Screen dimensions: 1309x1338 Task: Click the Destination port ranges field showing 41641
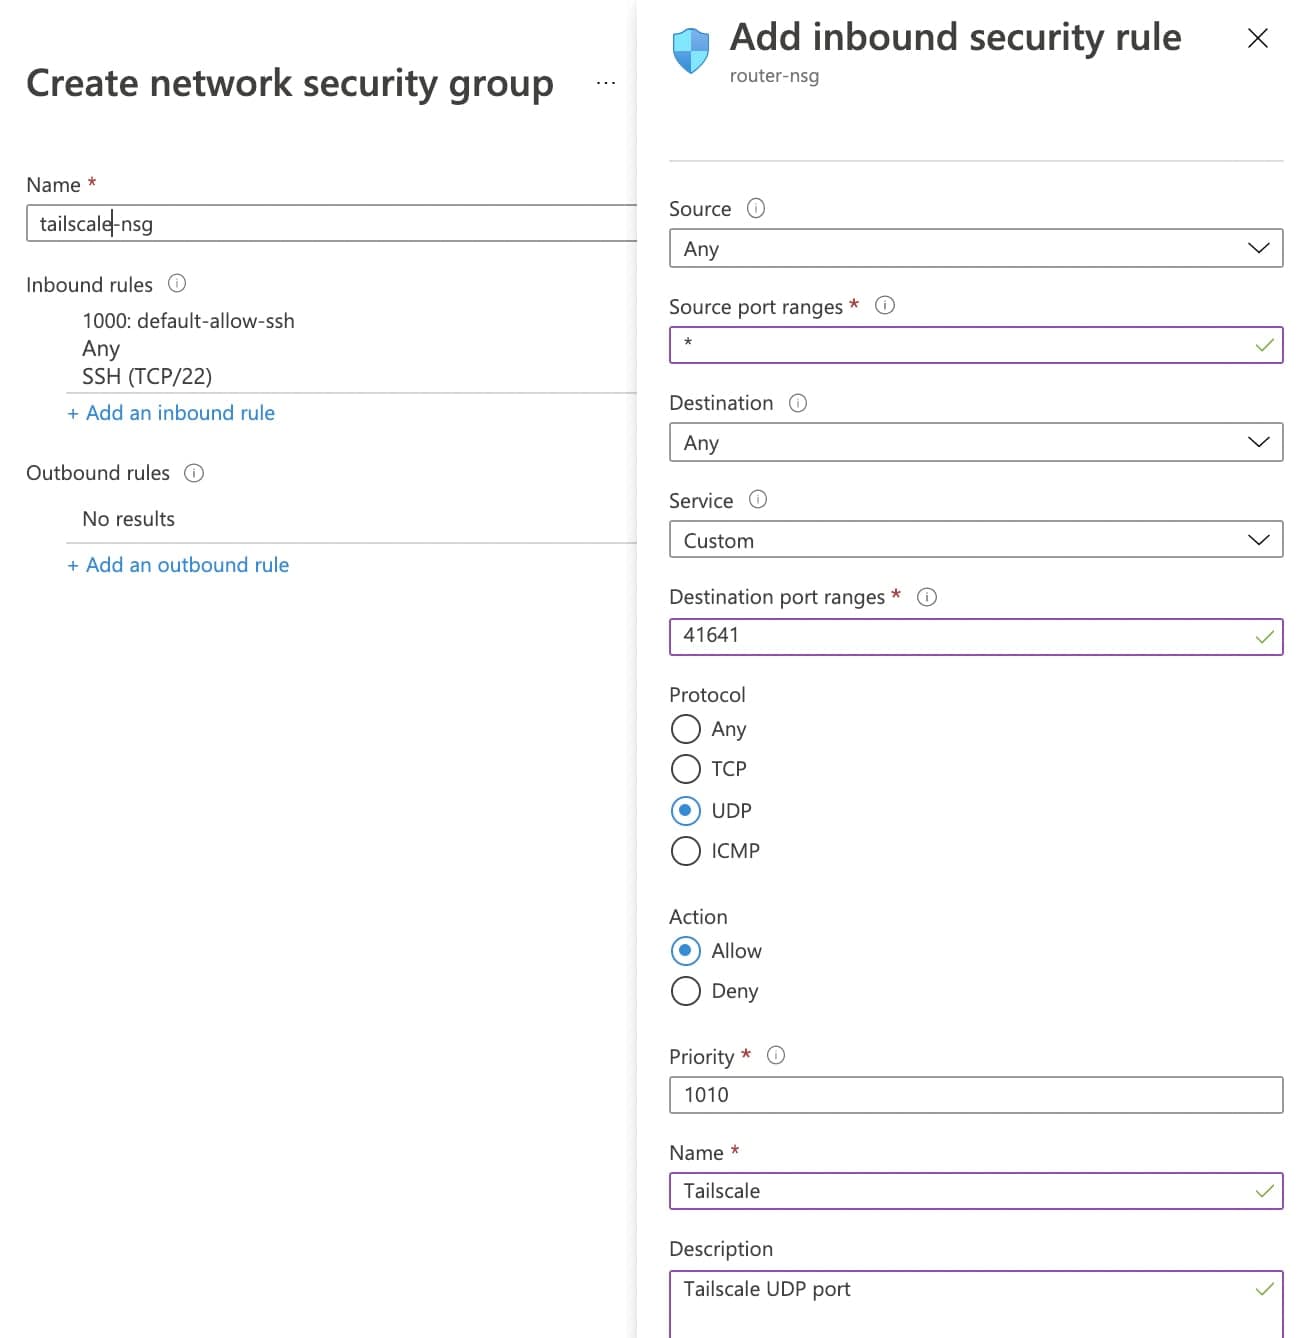coord(975,635)
